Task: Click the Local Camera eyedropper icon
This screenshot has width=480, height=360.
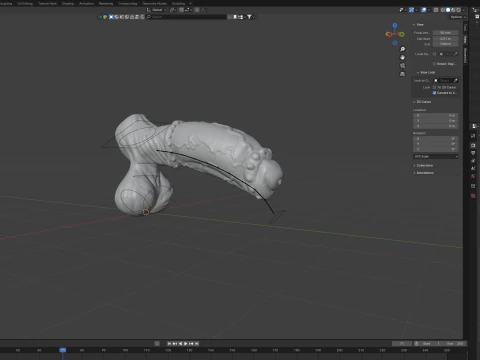Action: click(455, 54)
